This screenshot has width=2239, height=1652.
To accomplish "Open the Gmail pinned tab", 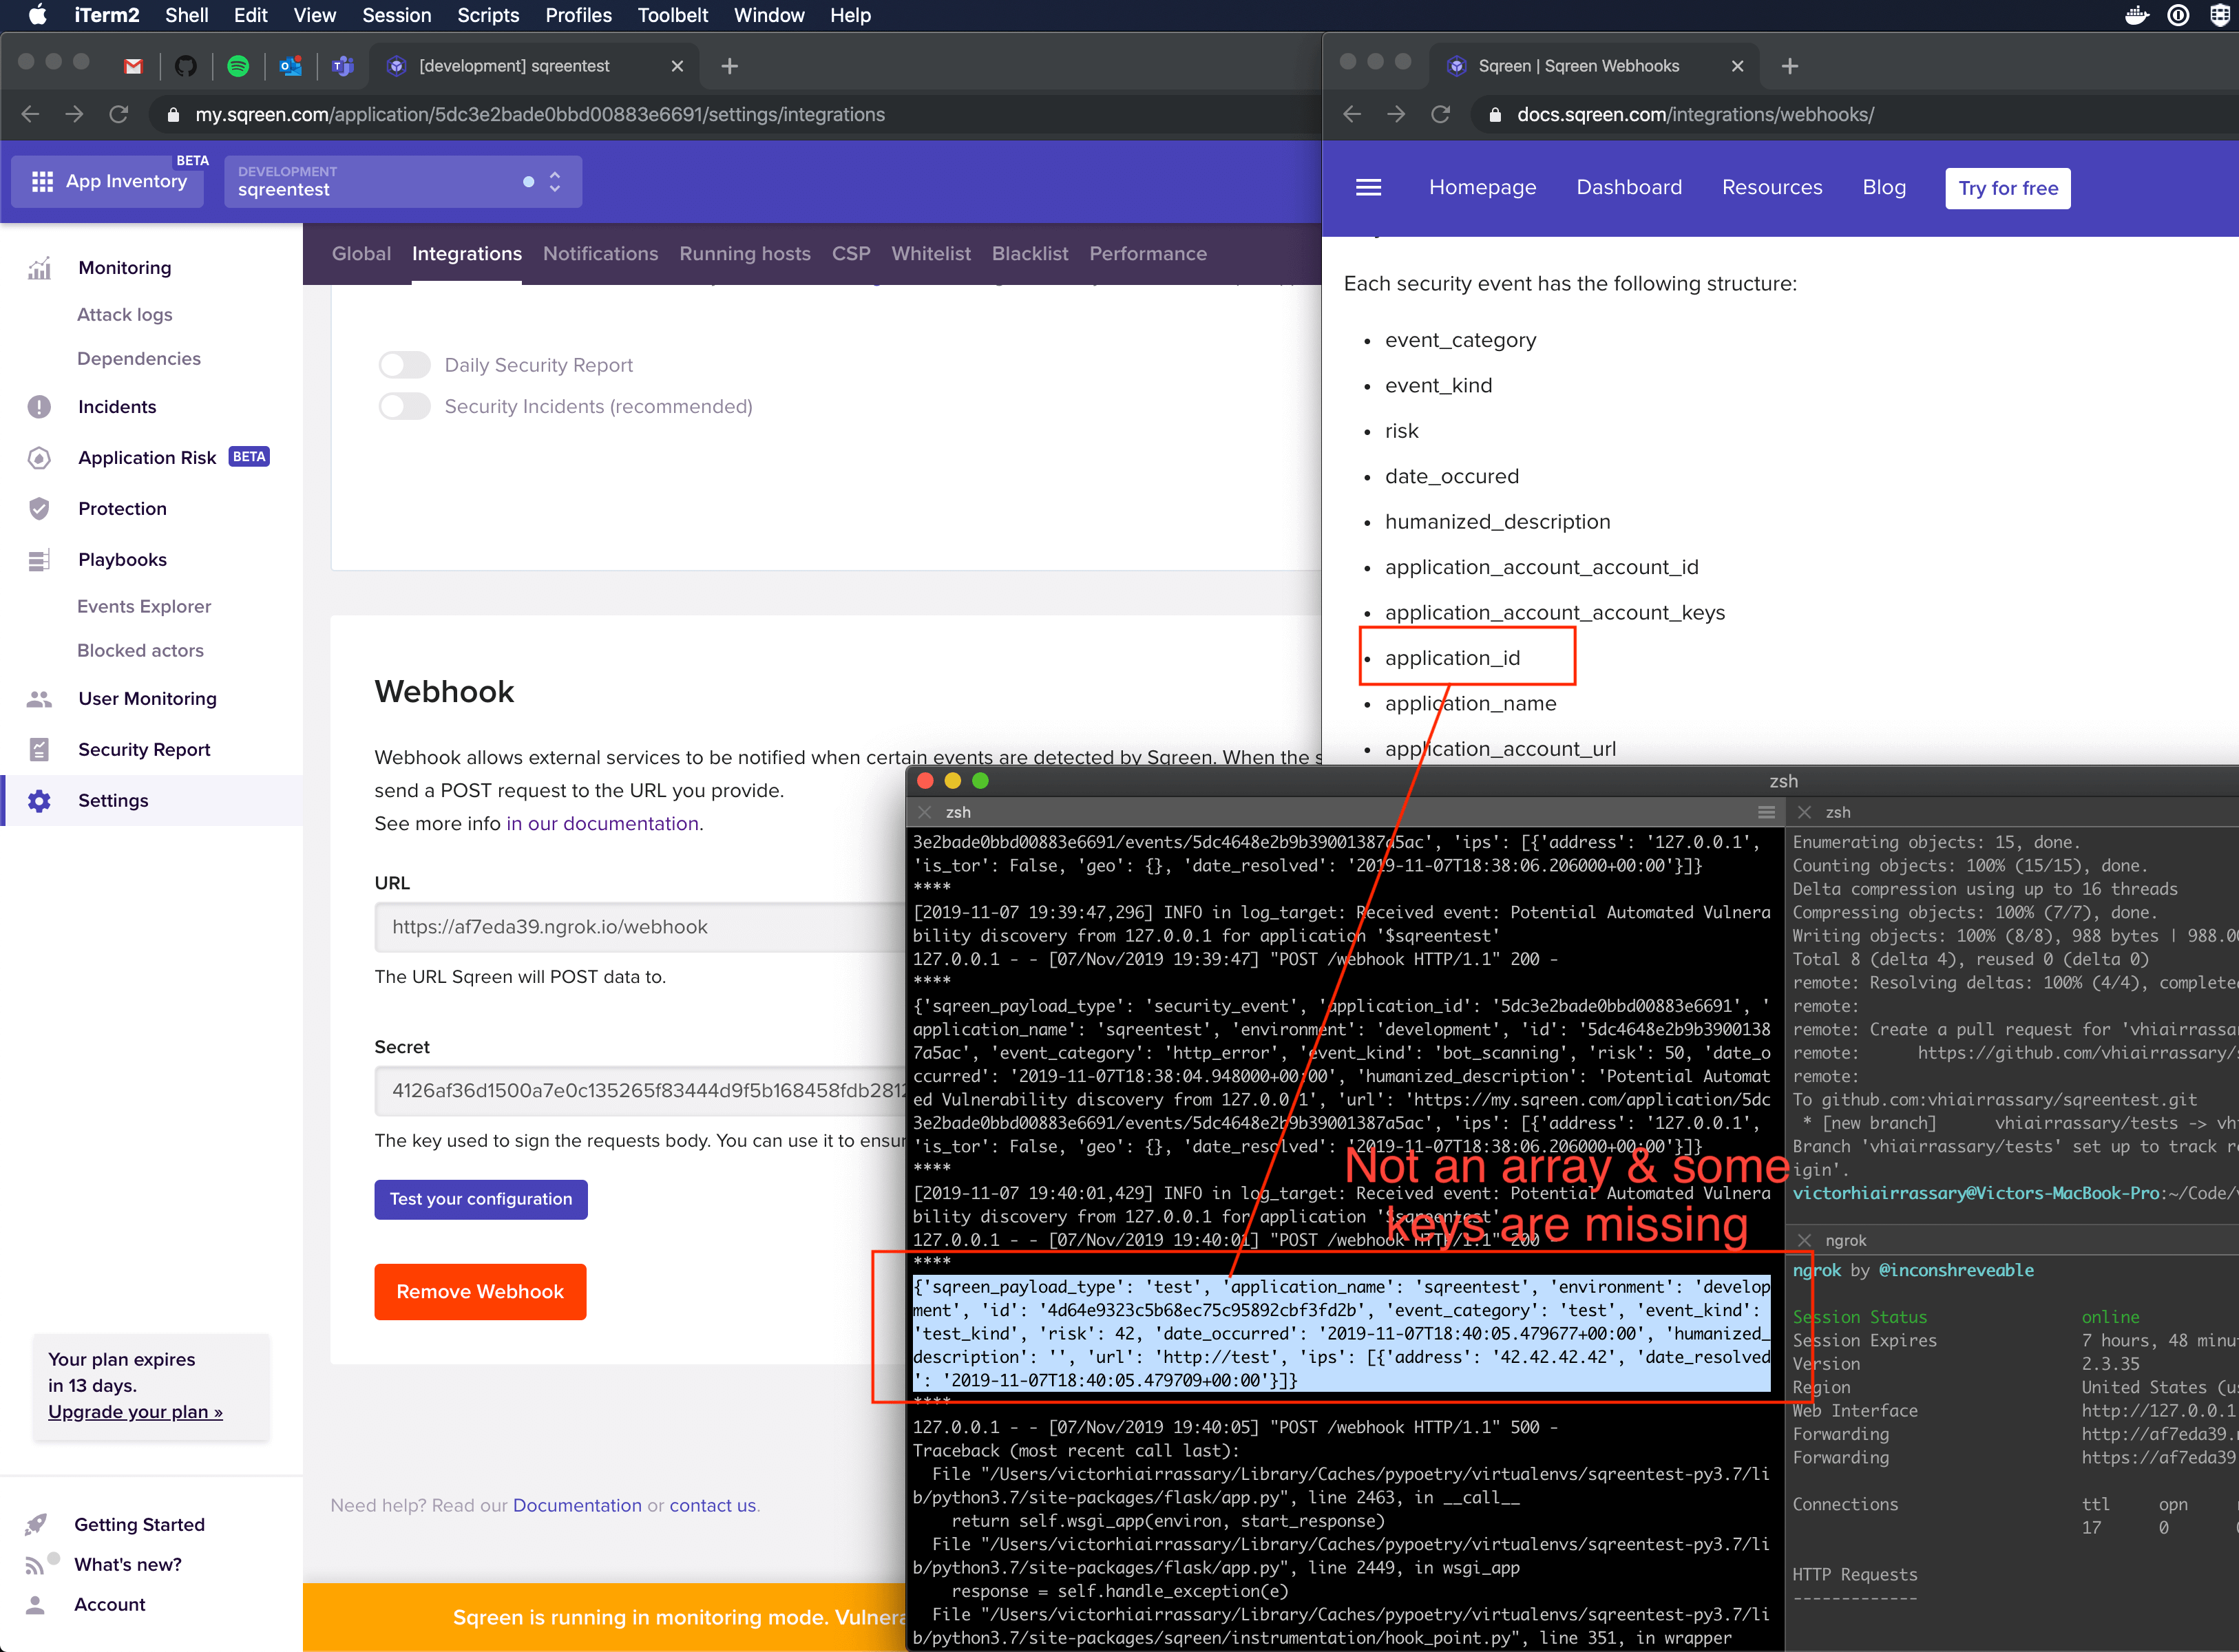I will pos(133,66).
